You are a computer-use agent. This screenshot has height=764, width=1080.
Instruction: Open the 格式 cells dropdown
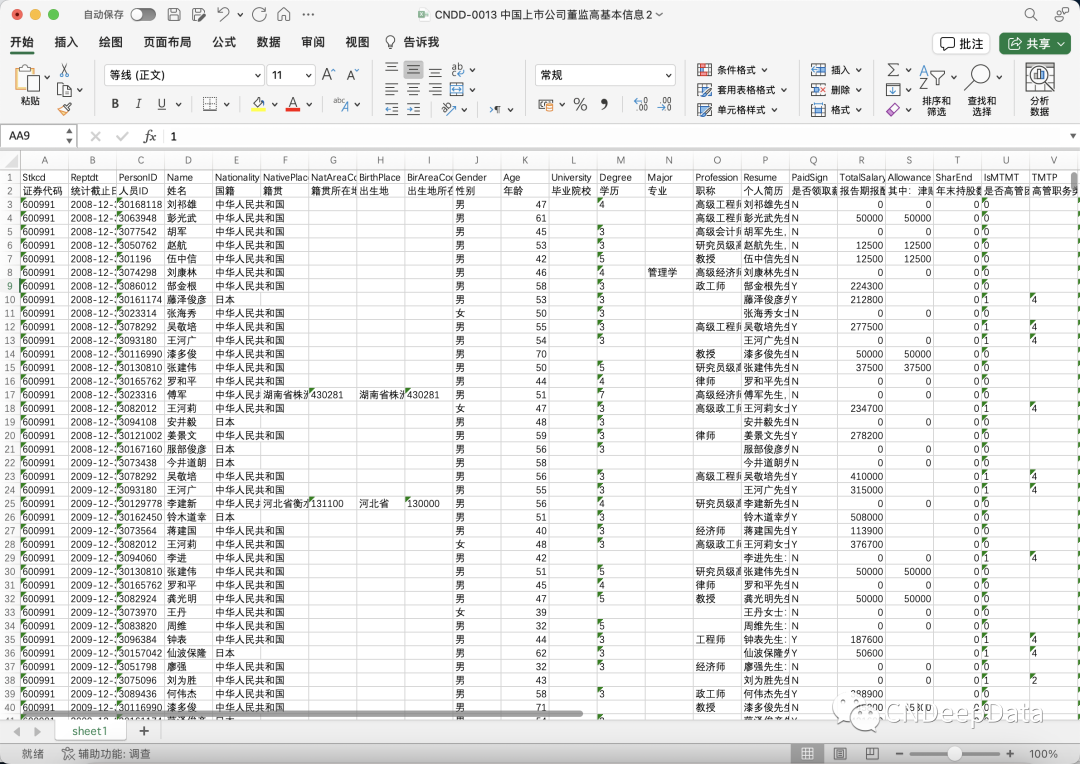click(x=835, y=110)
